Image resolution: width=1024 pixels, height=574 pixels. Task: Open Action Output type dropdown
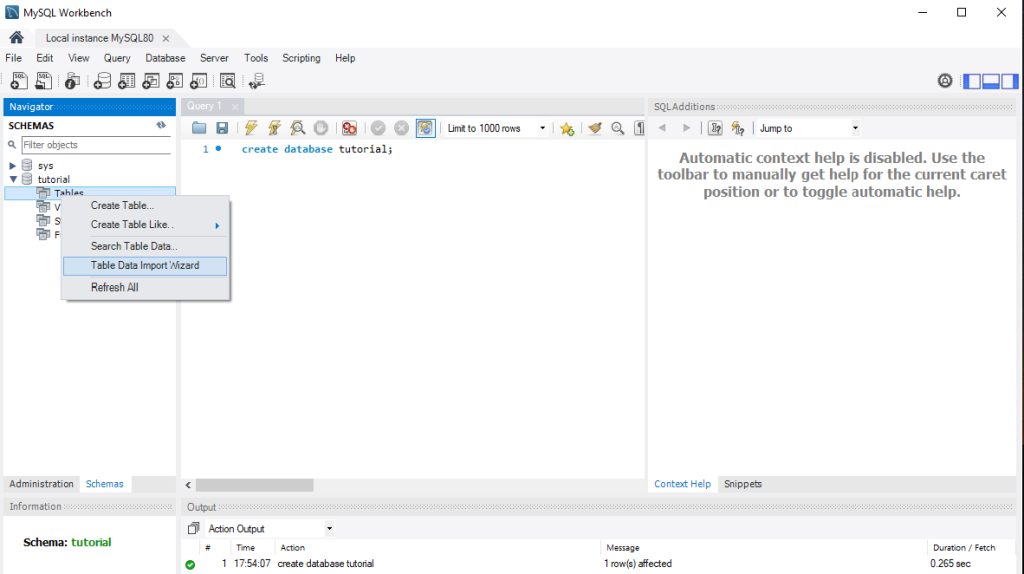click(329, 528)
